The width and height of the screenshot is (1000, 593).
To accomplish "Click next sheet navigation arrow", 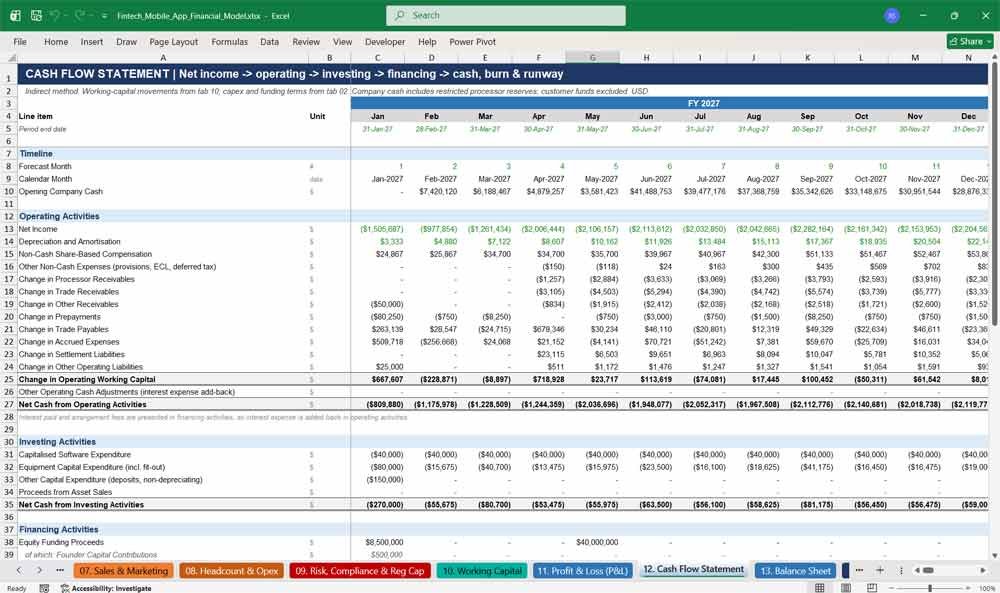I will (x=39, y=571).
